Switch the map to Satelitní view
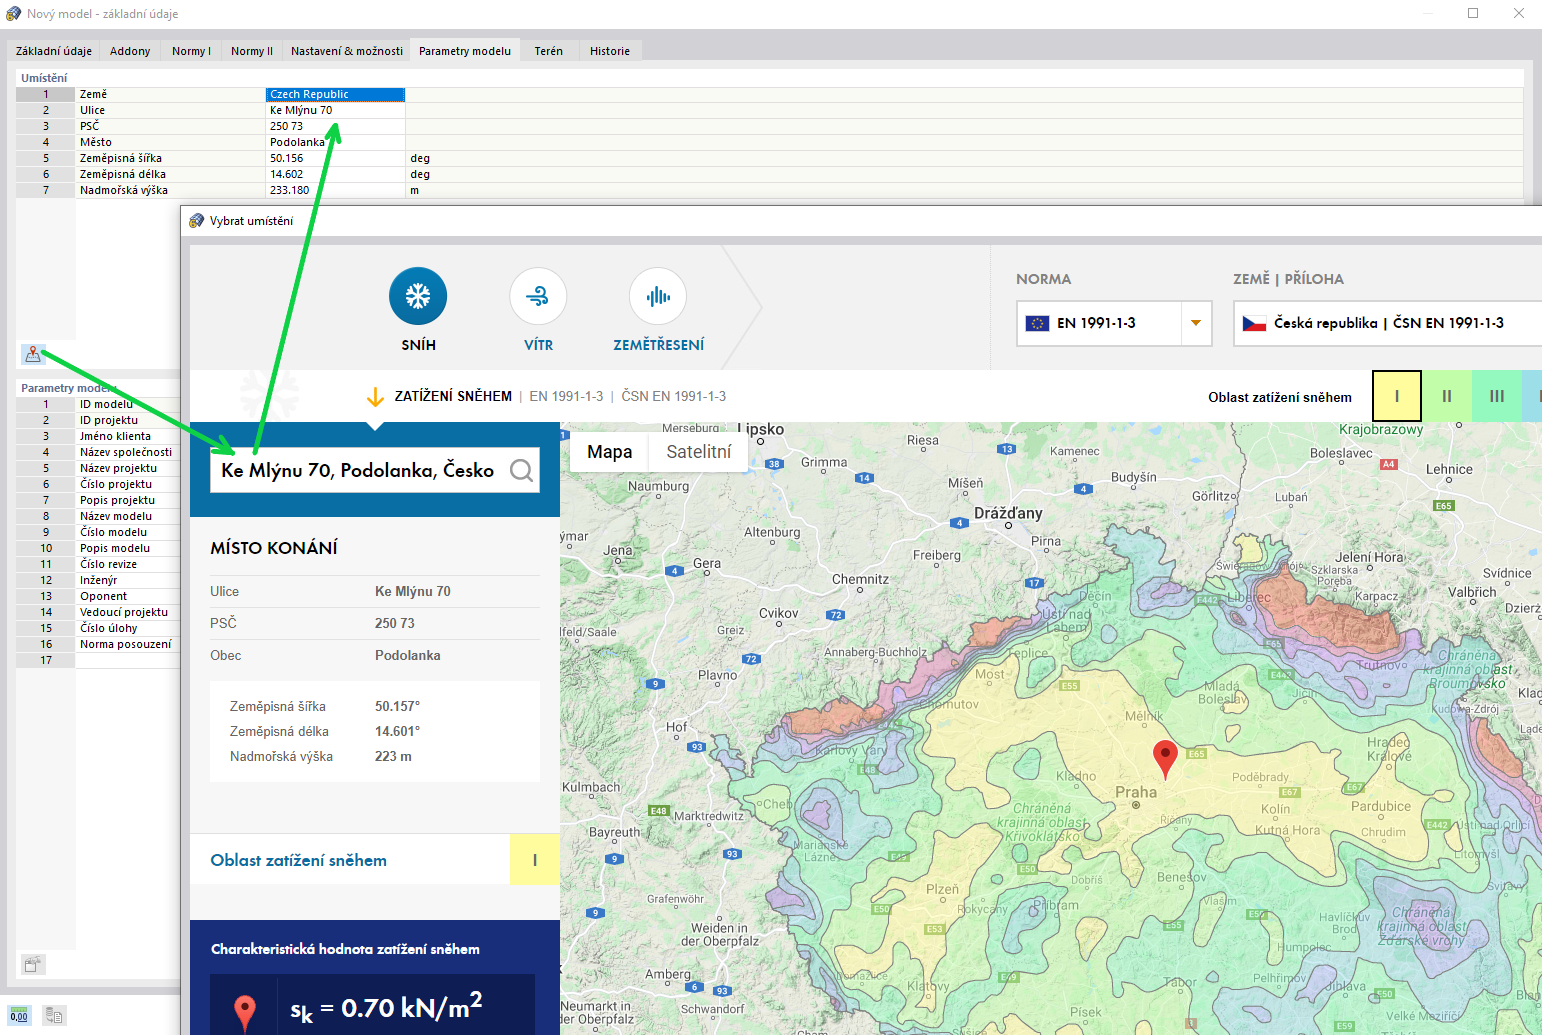The image size is (1542, 1035). [699, 452]
